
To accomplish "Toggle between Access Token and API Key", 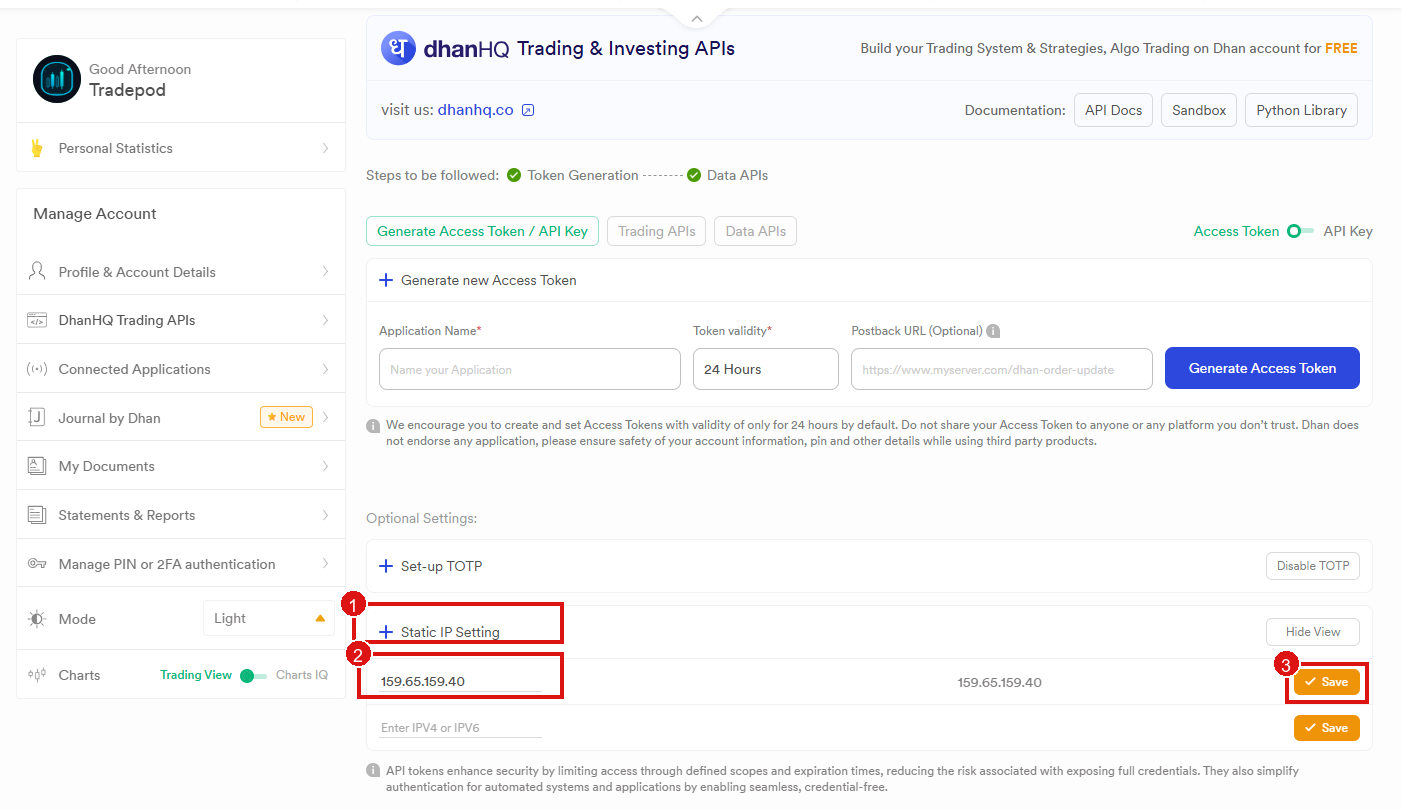I will [x=1300, y=231].
